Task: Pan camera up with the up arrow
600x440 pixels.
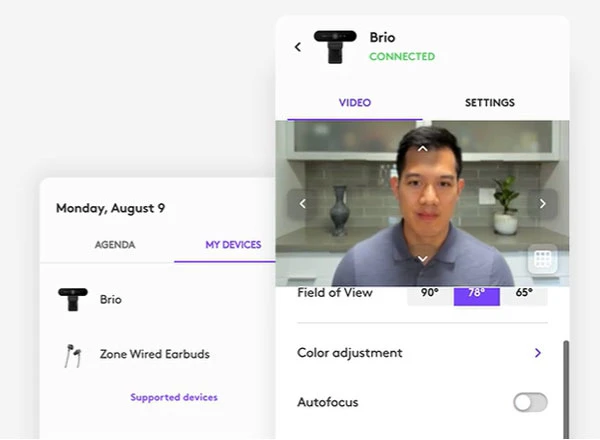Action: coord(422,148)
